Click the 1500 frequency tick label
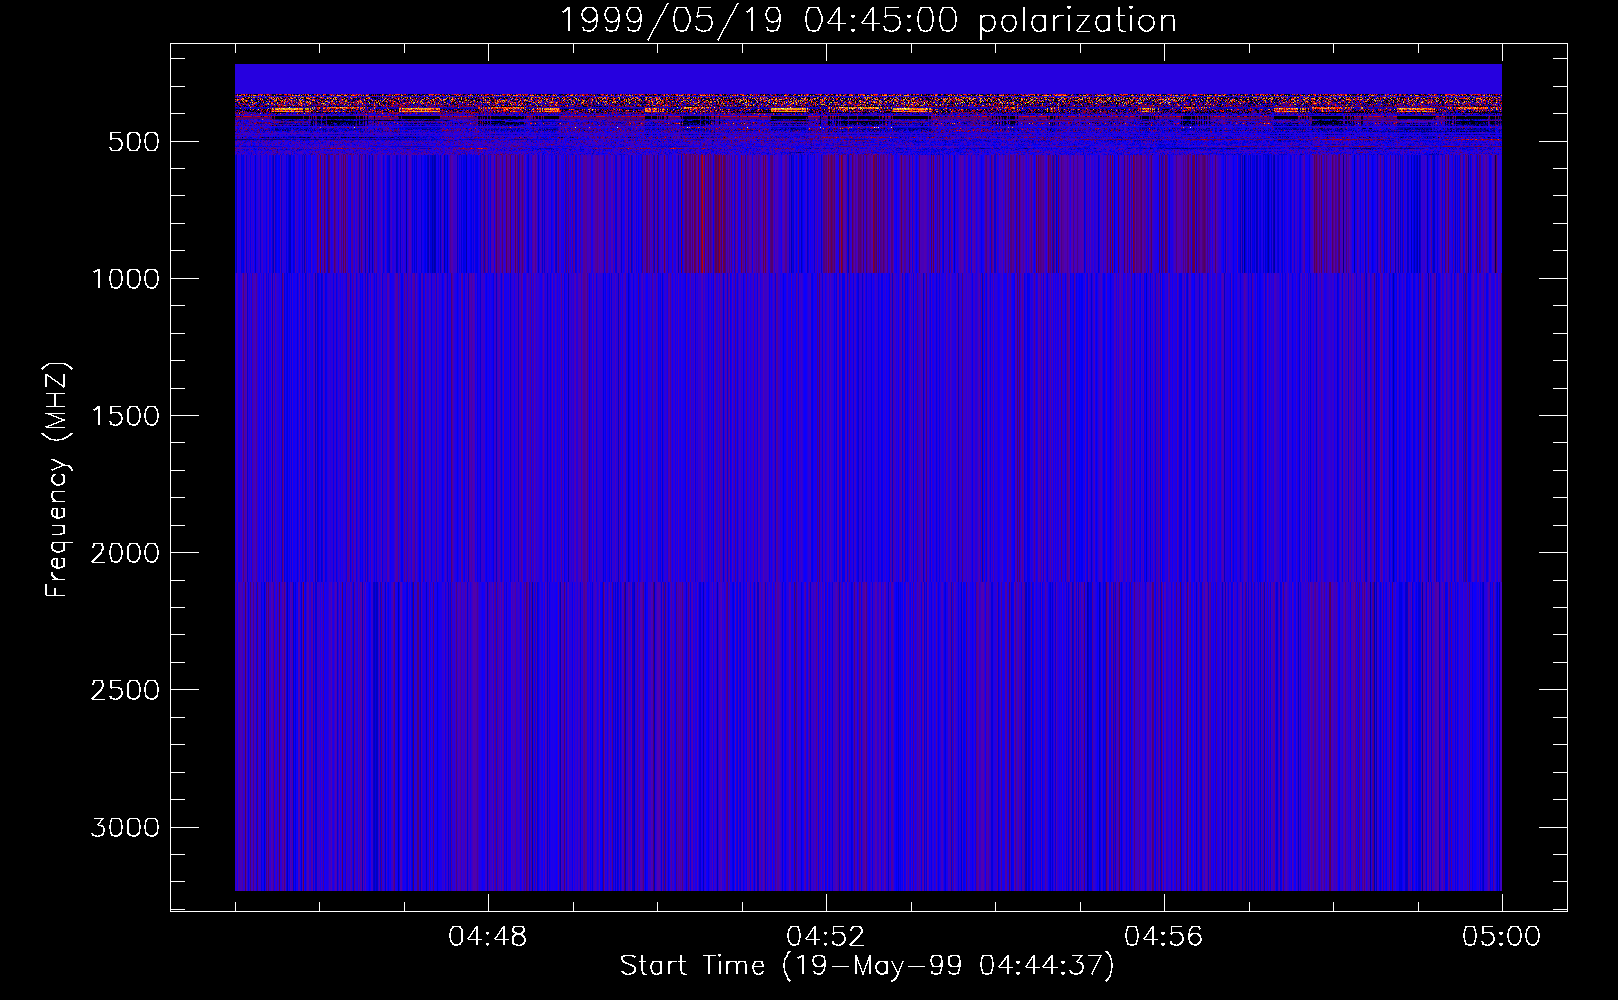 (x=125, y=416)
